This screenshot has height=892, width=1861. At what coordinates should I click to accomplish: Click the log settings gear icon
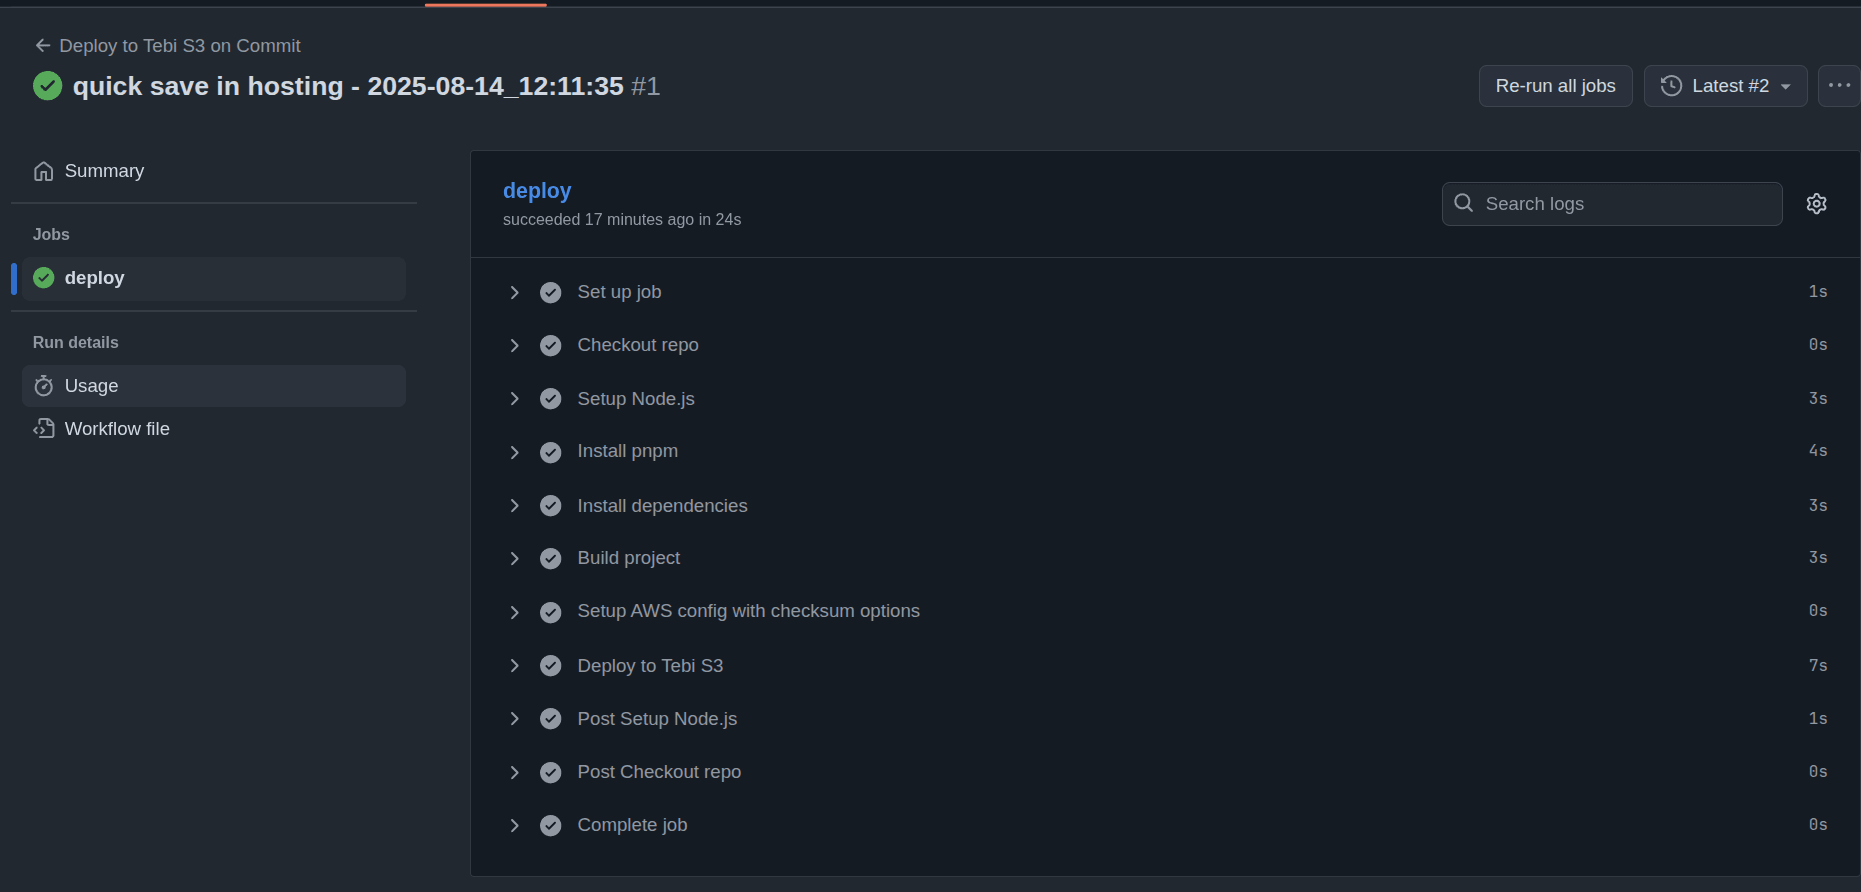click(1816, 204)
